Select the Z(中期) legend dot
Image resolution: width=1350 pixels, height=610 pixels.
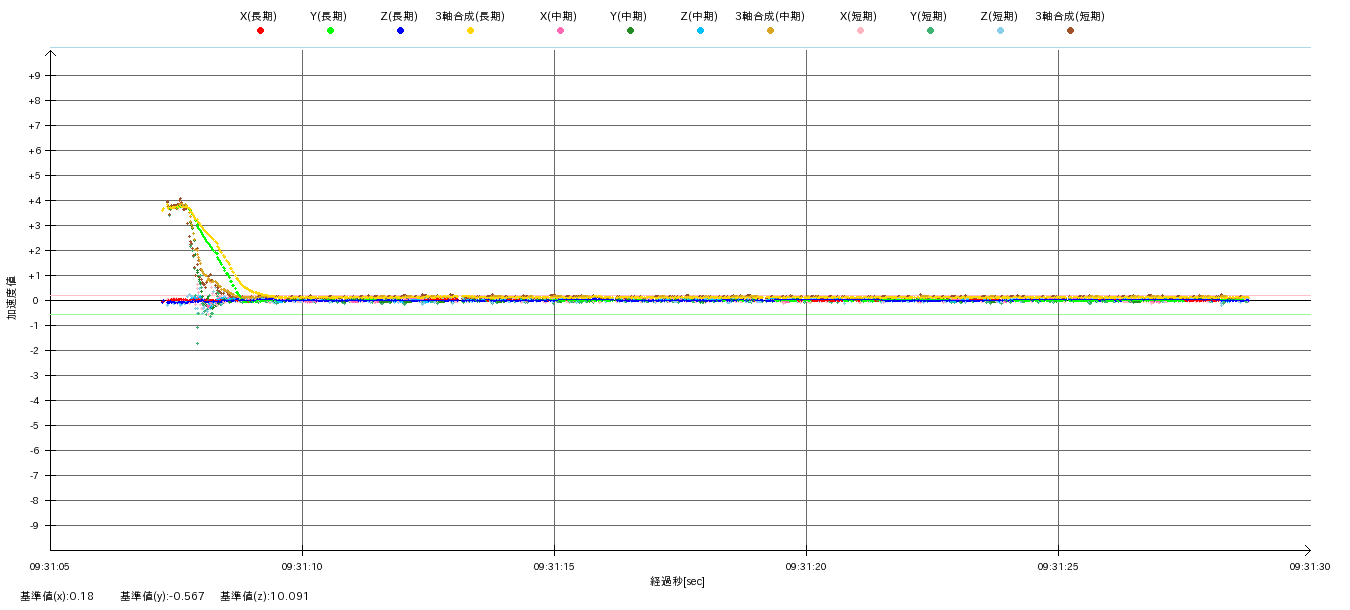click(x=700, y=31)
